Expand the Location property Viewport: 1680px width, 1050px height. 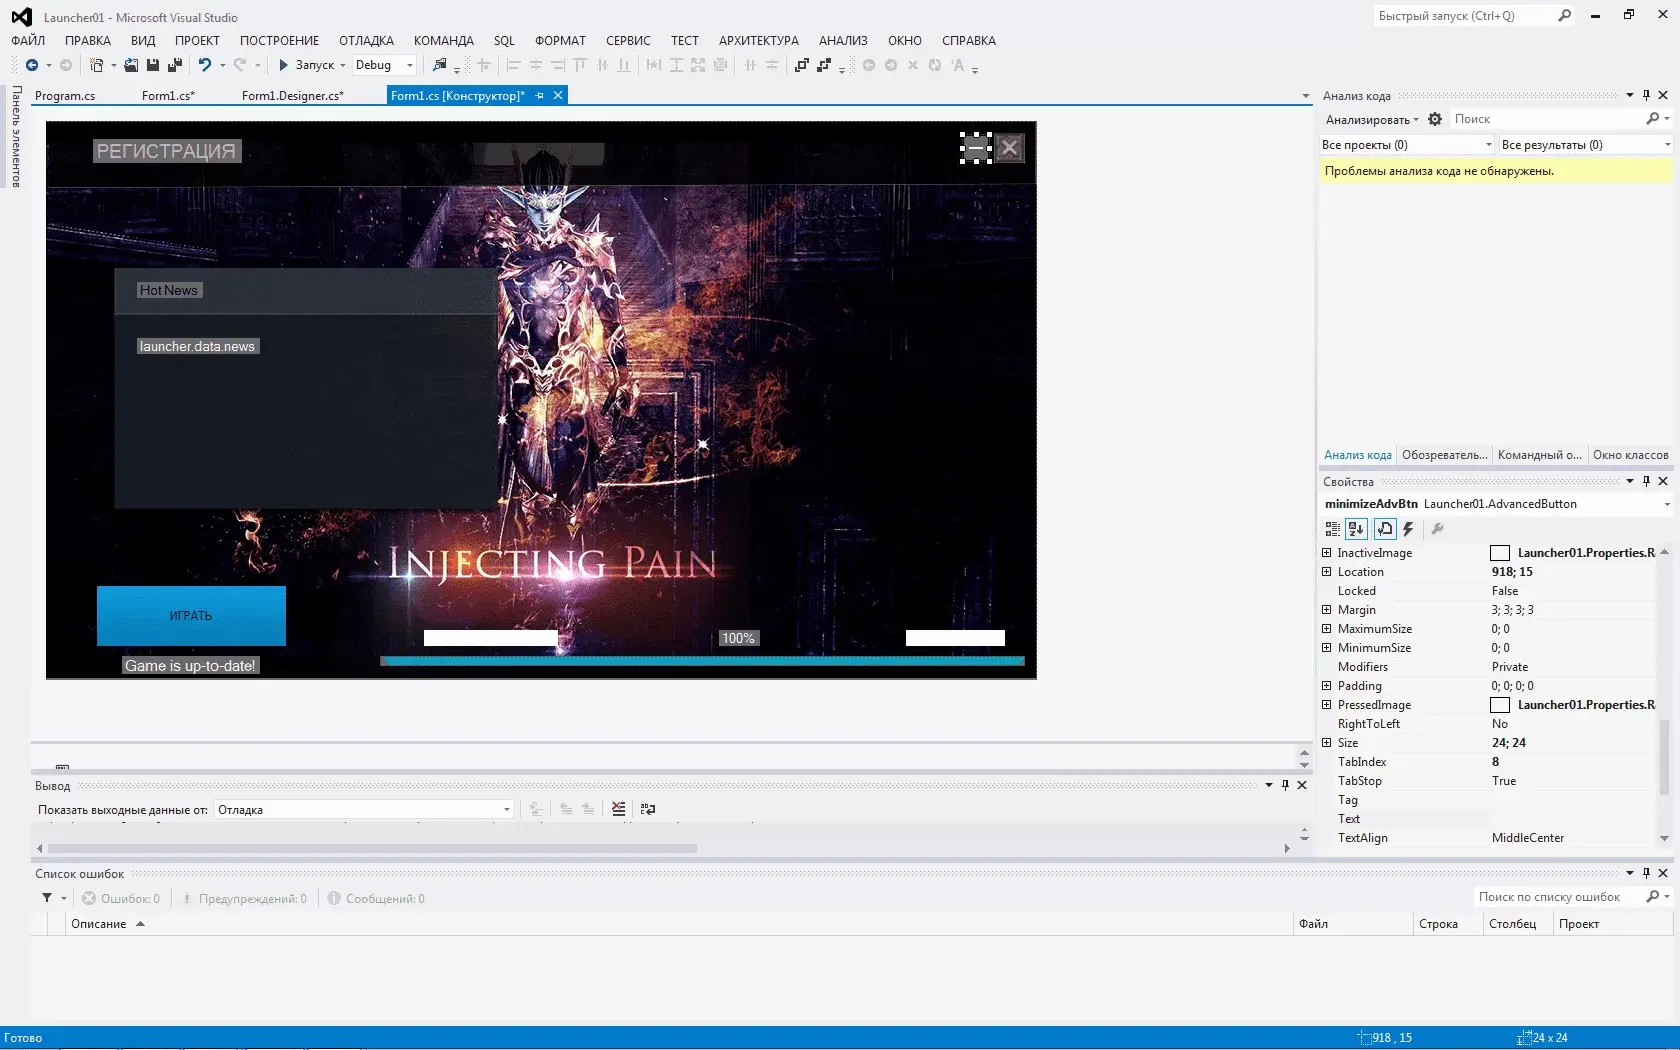pyautogui.click(x=1327, y=572)
